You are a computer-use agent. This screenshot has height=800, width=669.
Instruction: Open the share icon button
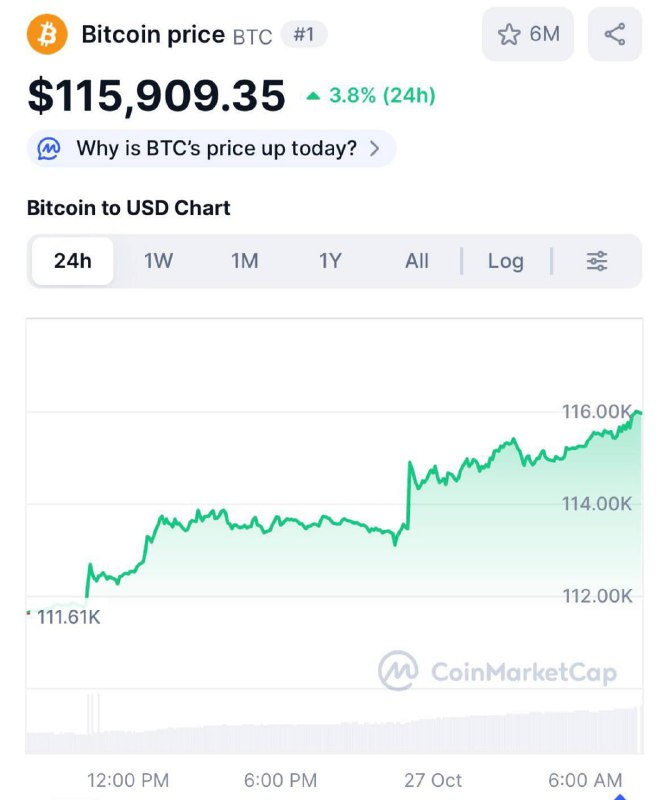615,35
